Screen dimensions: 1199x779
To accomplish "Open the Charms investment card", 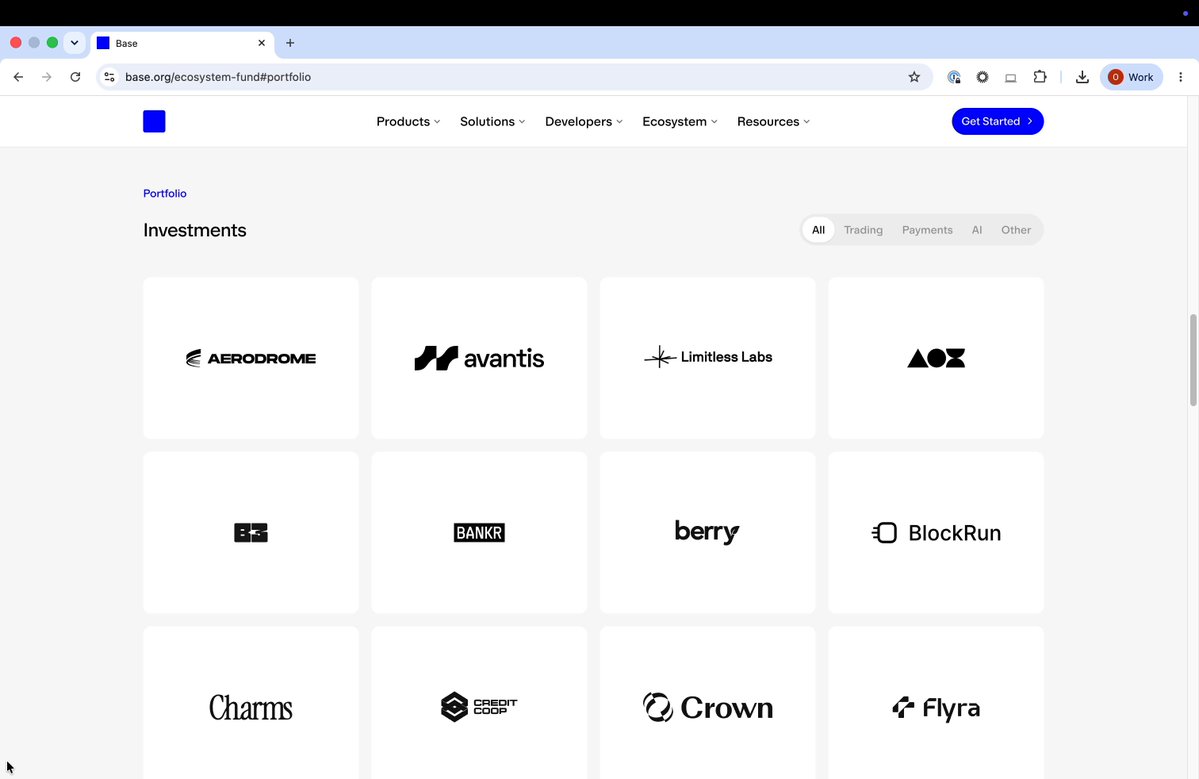I will click(x=251, y=703).
